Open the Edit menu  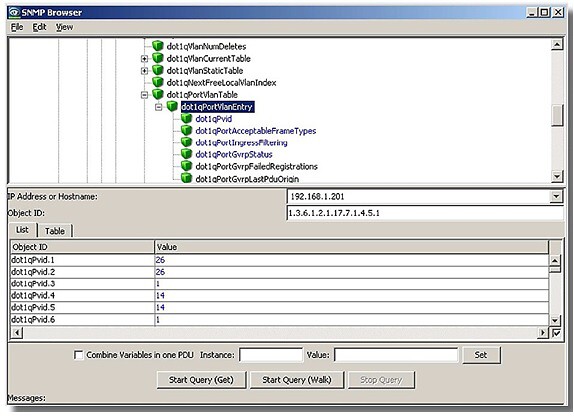tap(39, 27)
